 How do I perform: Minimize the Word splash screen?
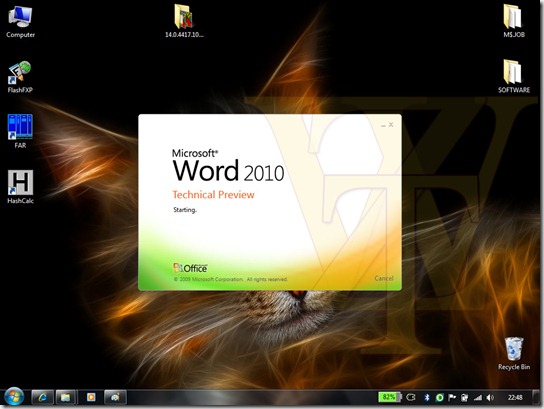383,125
